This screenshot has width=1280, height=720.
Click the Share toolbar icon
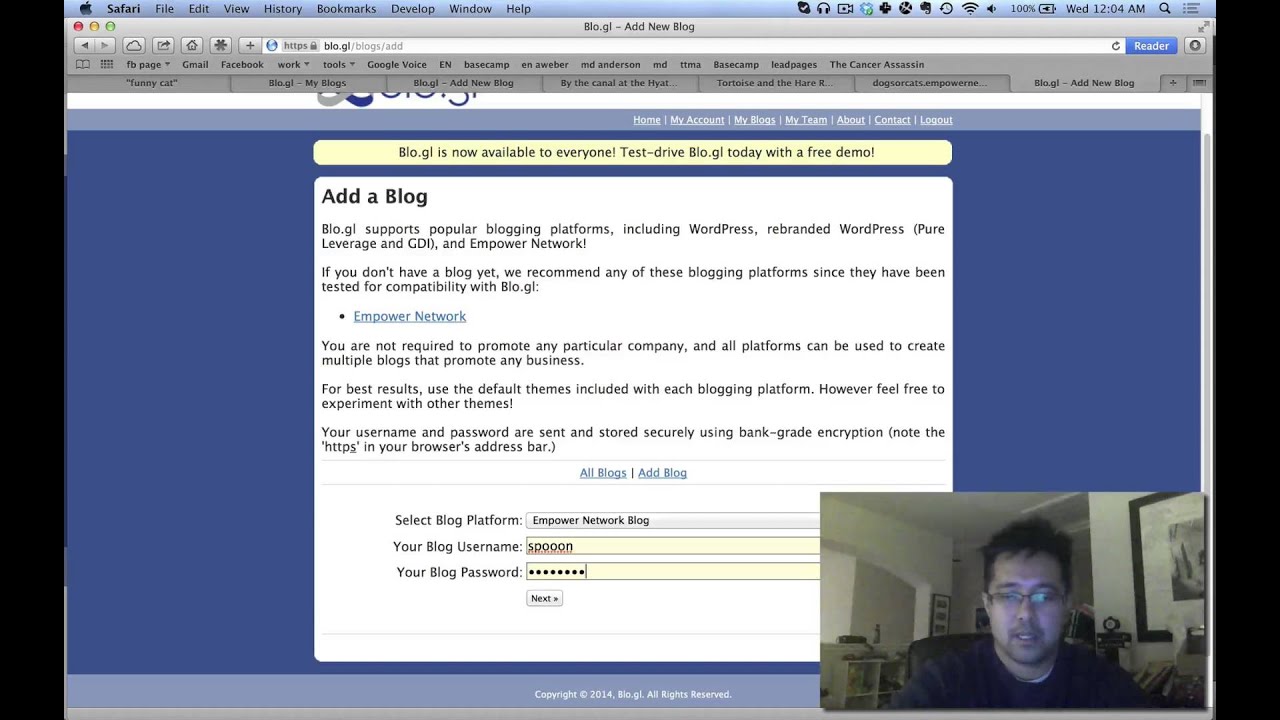pos(163,46)
